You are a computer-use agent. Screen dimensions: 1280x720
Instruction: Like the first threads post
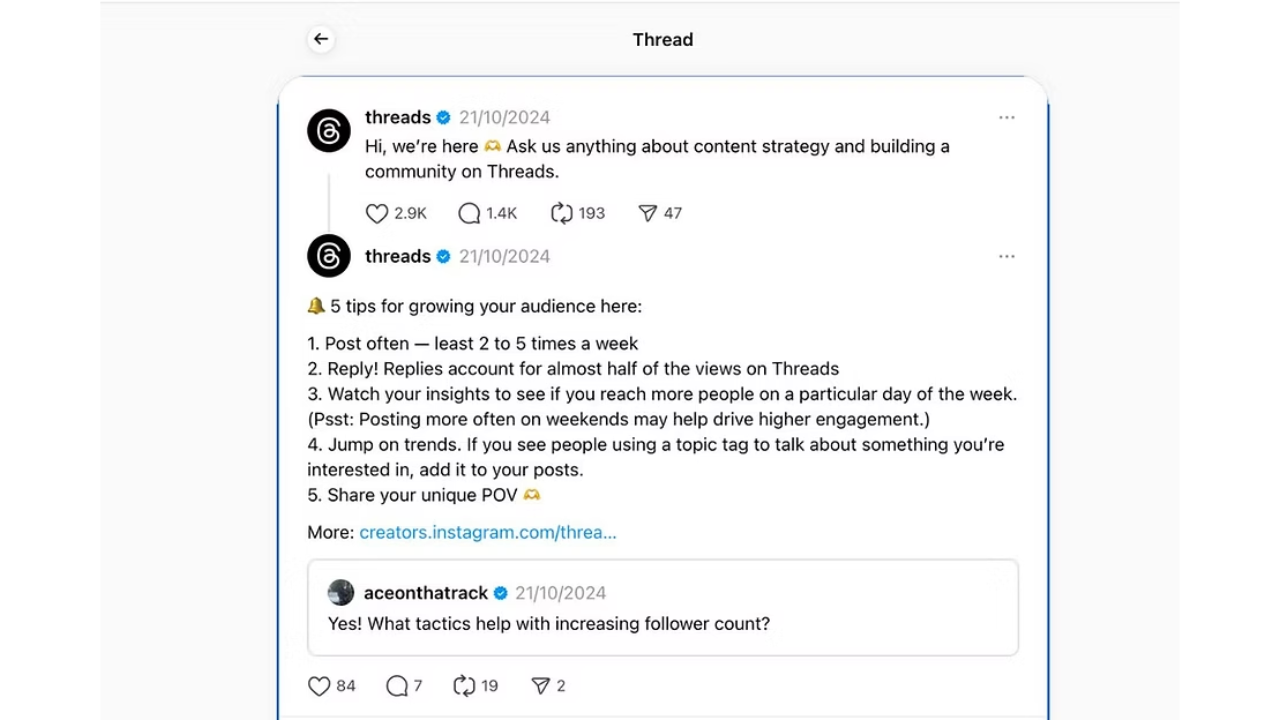tap(377, 213)
